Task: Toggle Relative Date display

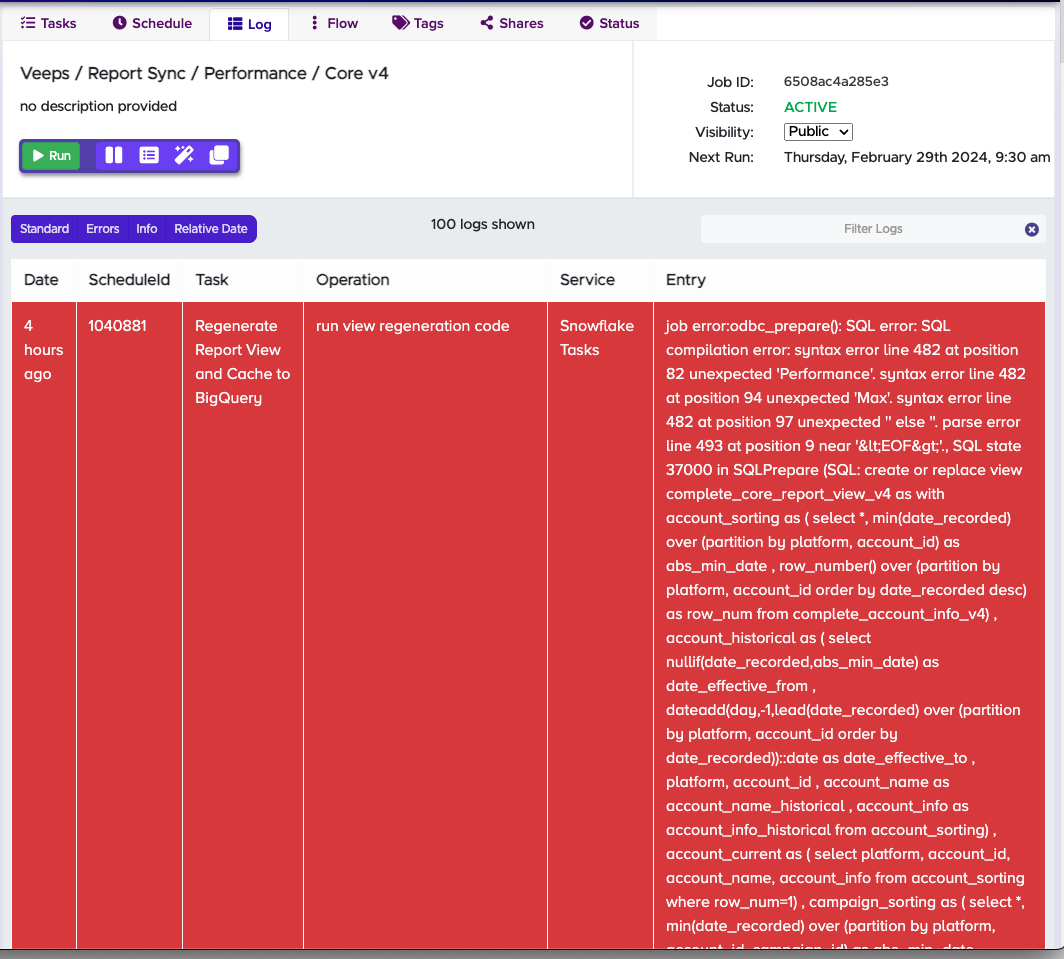Action: tap(211, 229)
